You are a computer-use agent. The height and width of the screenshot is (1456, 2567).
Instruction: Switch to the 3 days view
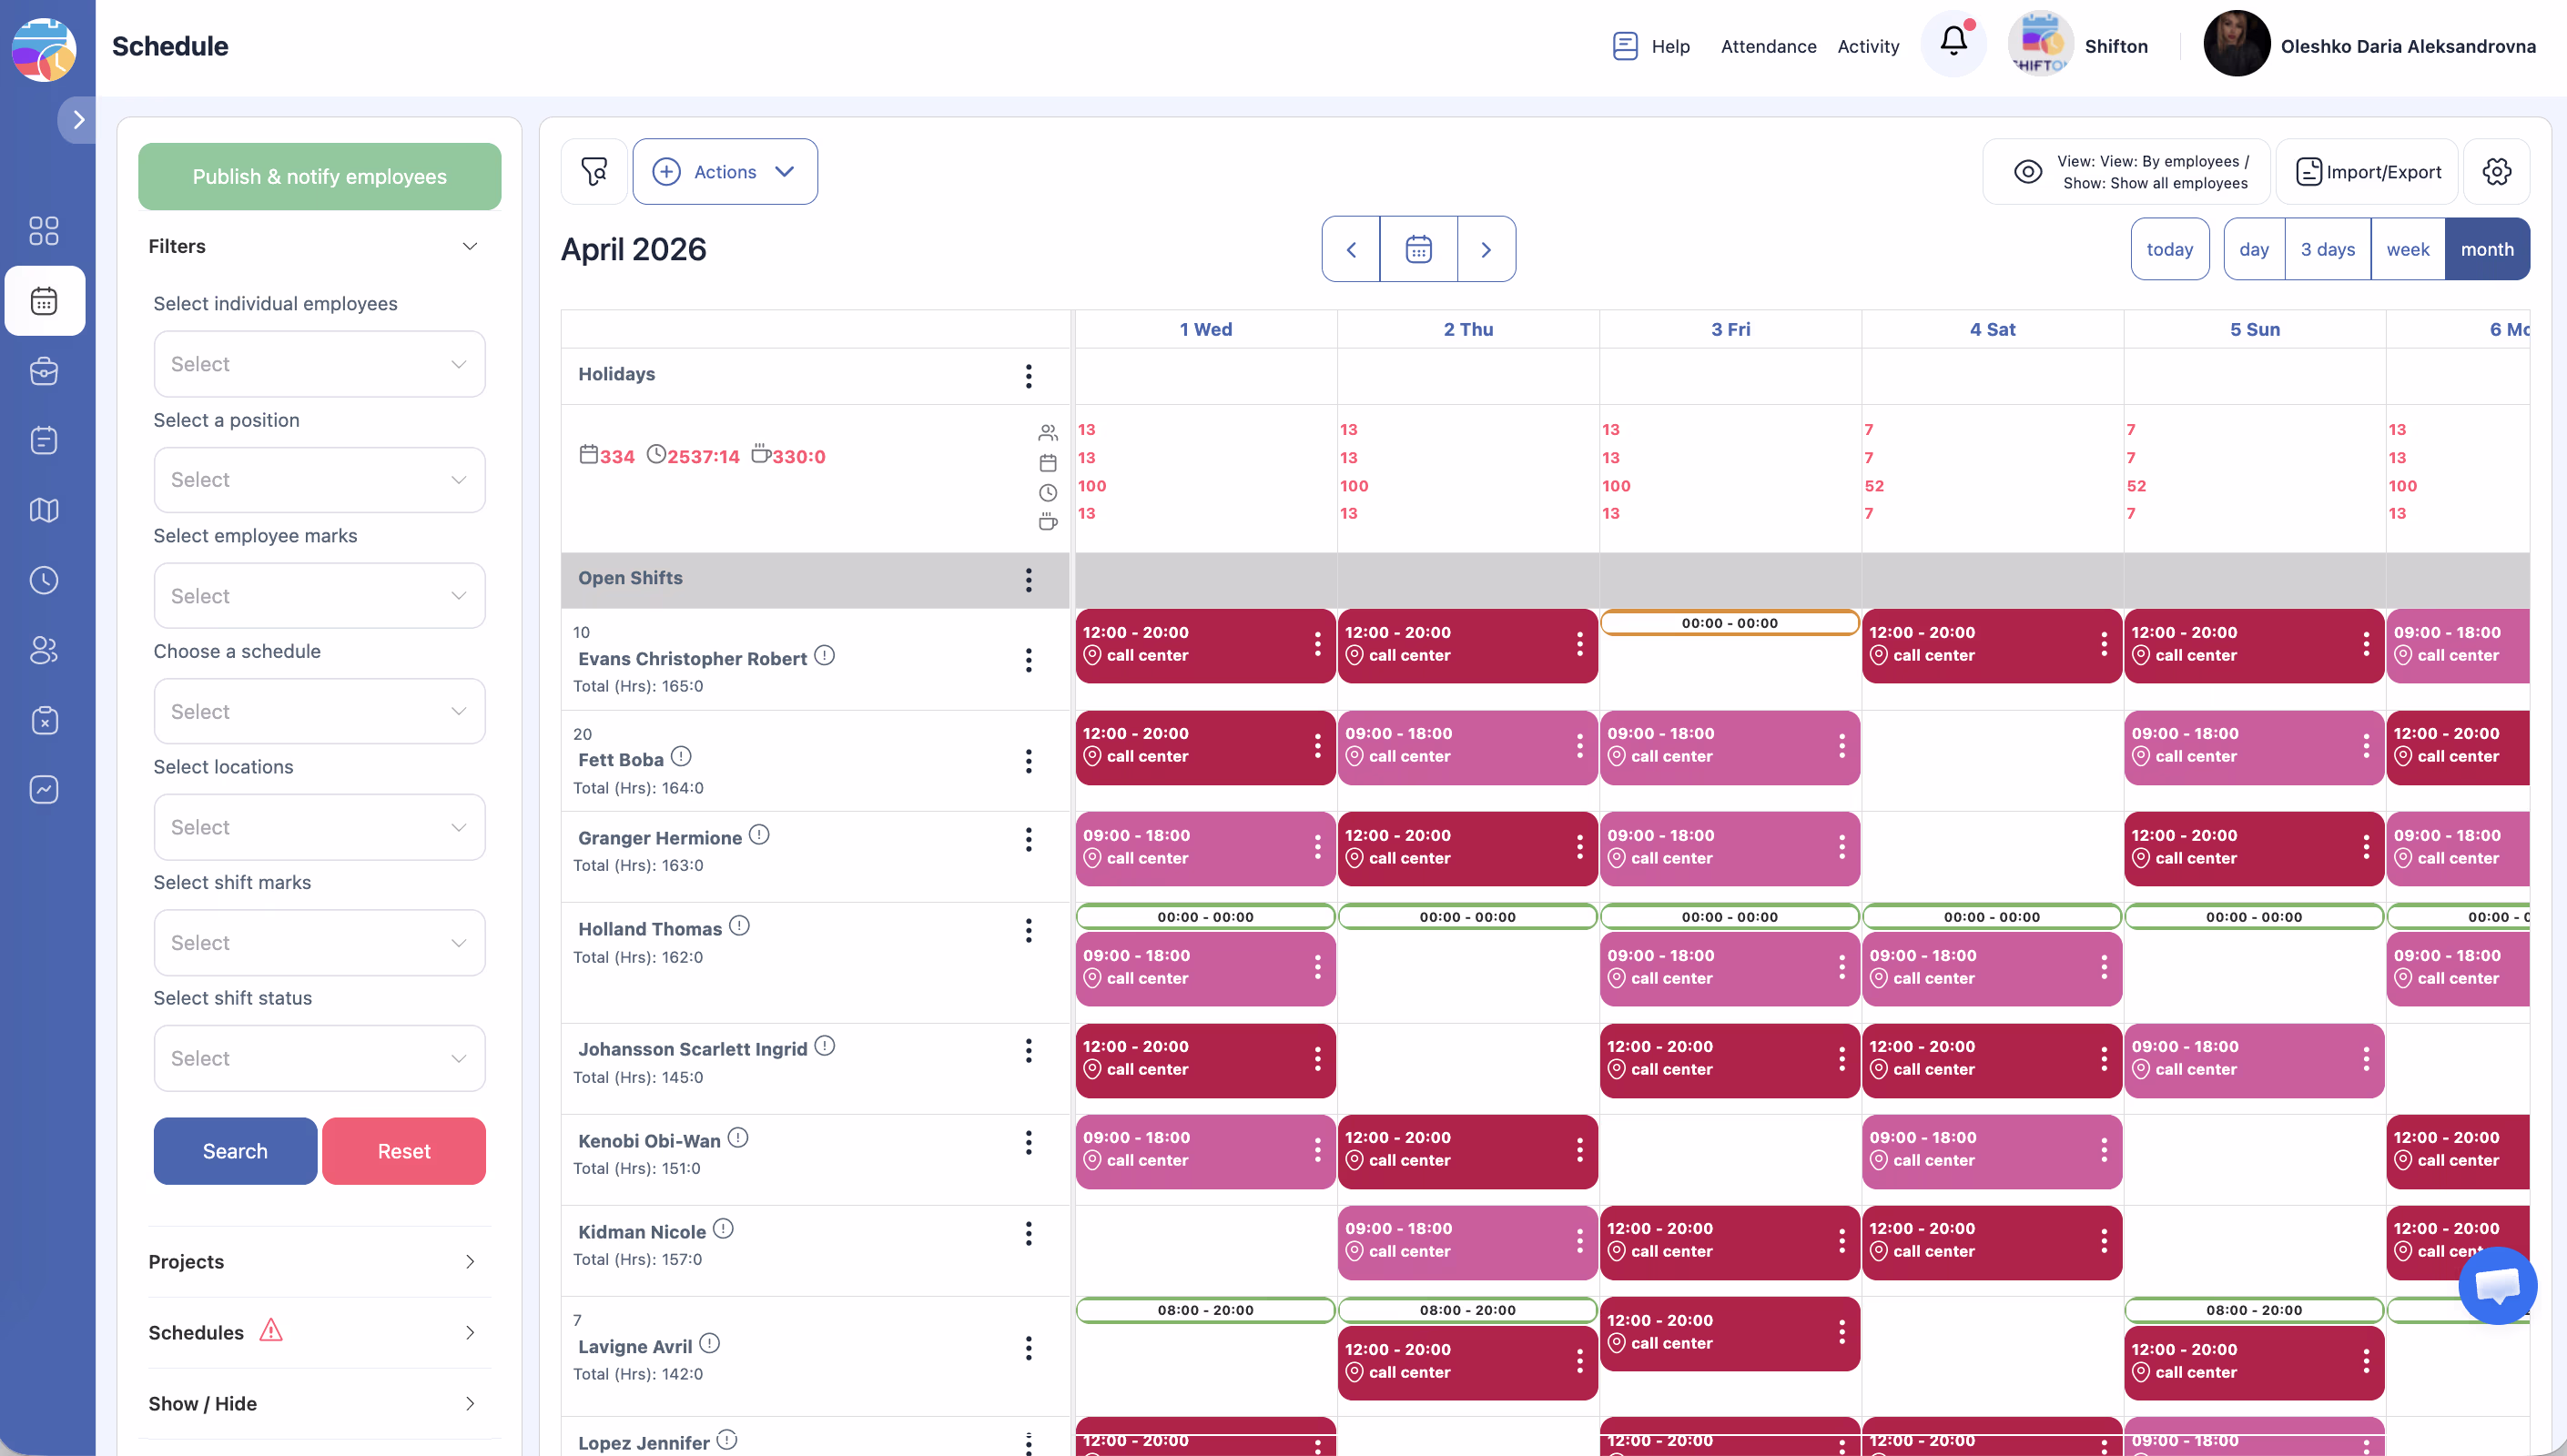tap(2327, 249)
